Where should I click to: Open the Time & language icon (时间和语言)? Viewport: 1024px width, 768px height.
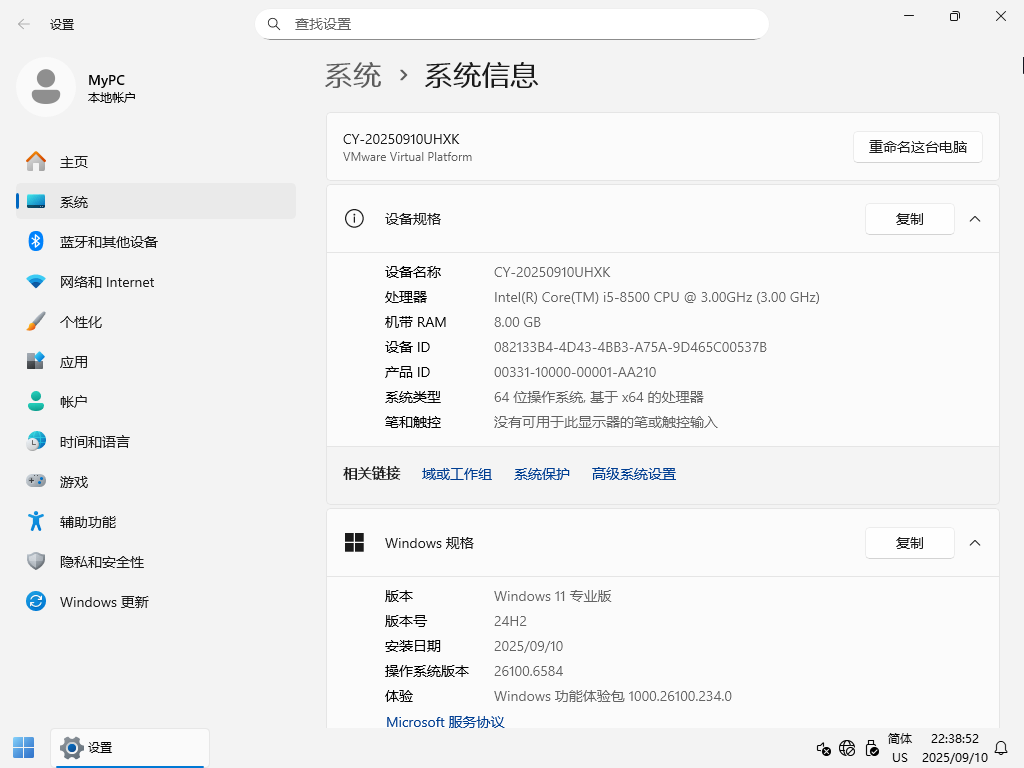coord(36,442)
